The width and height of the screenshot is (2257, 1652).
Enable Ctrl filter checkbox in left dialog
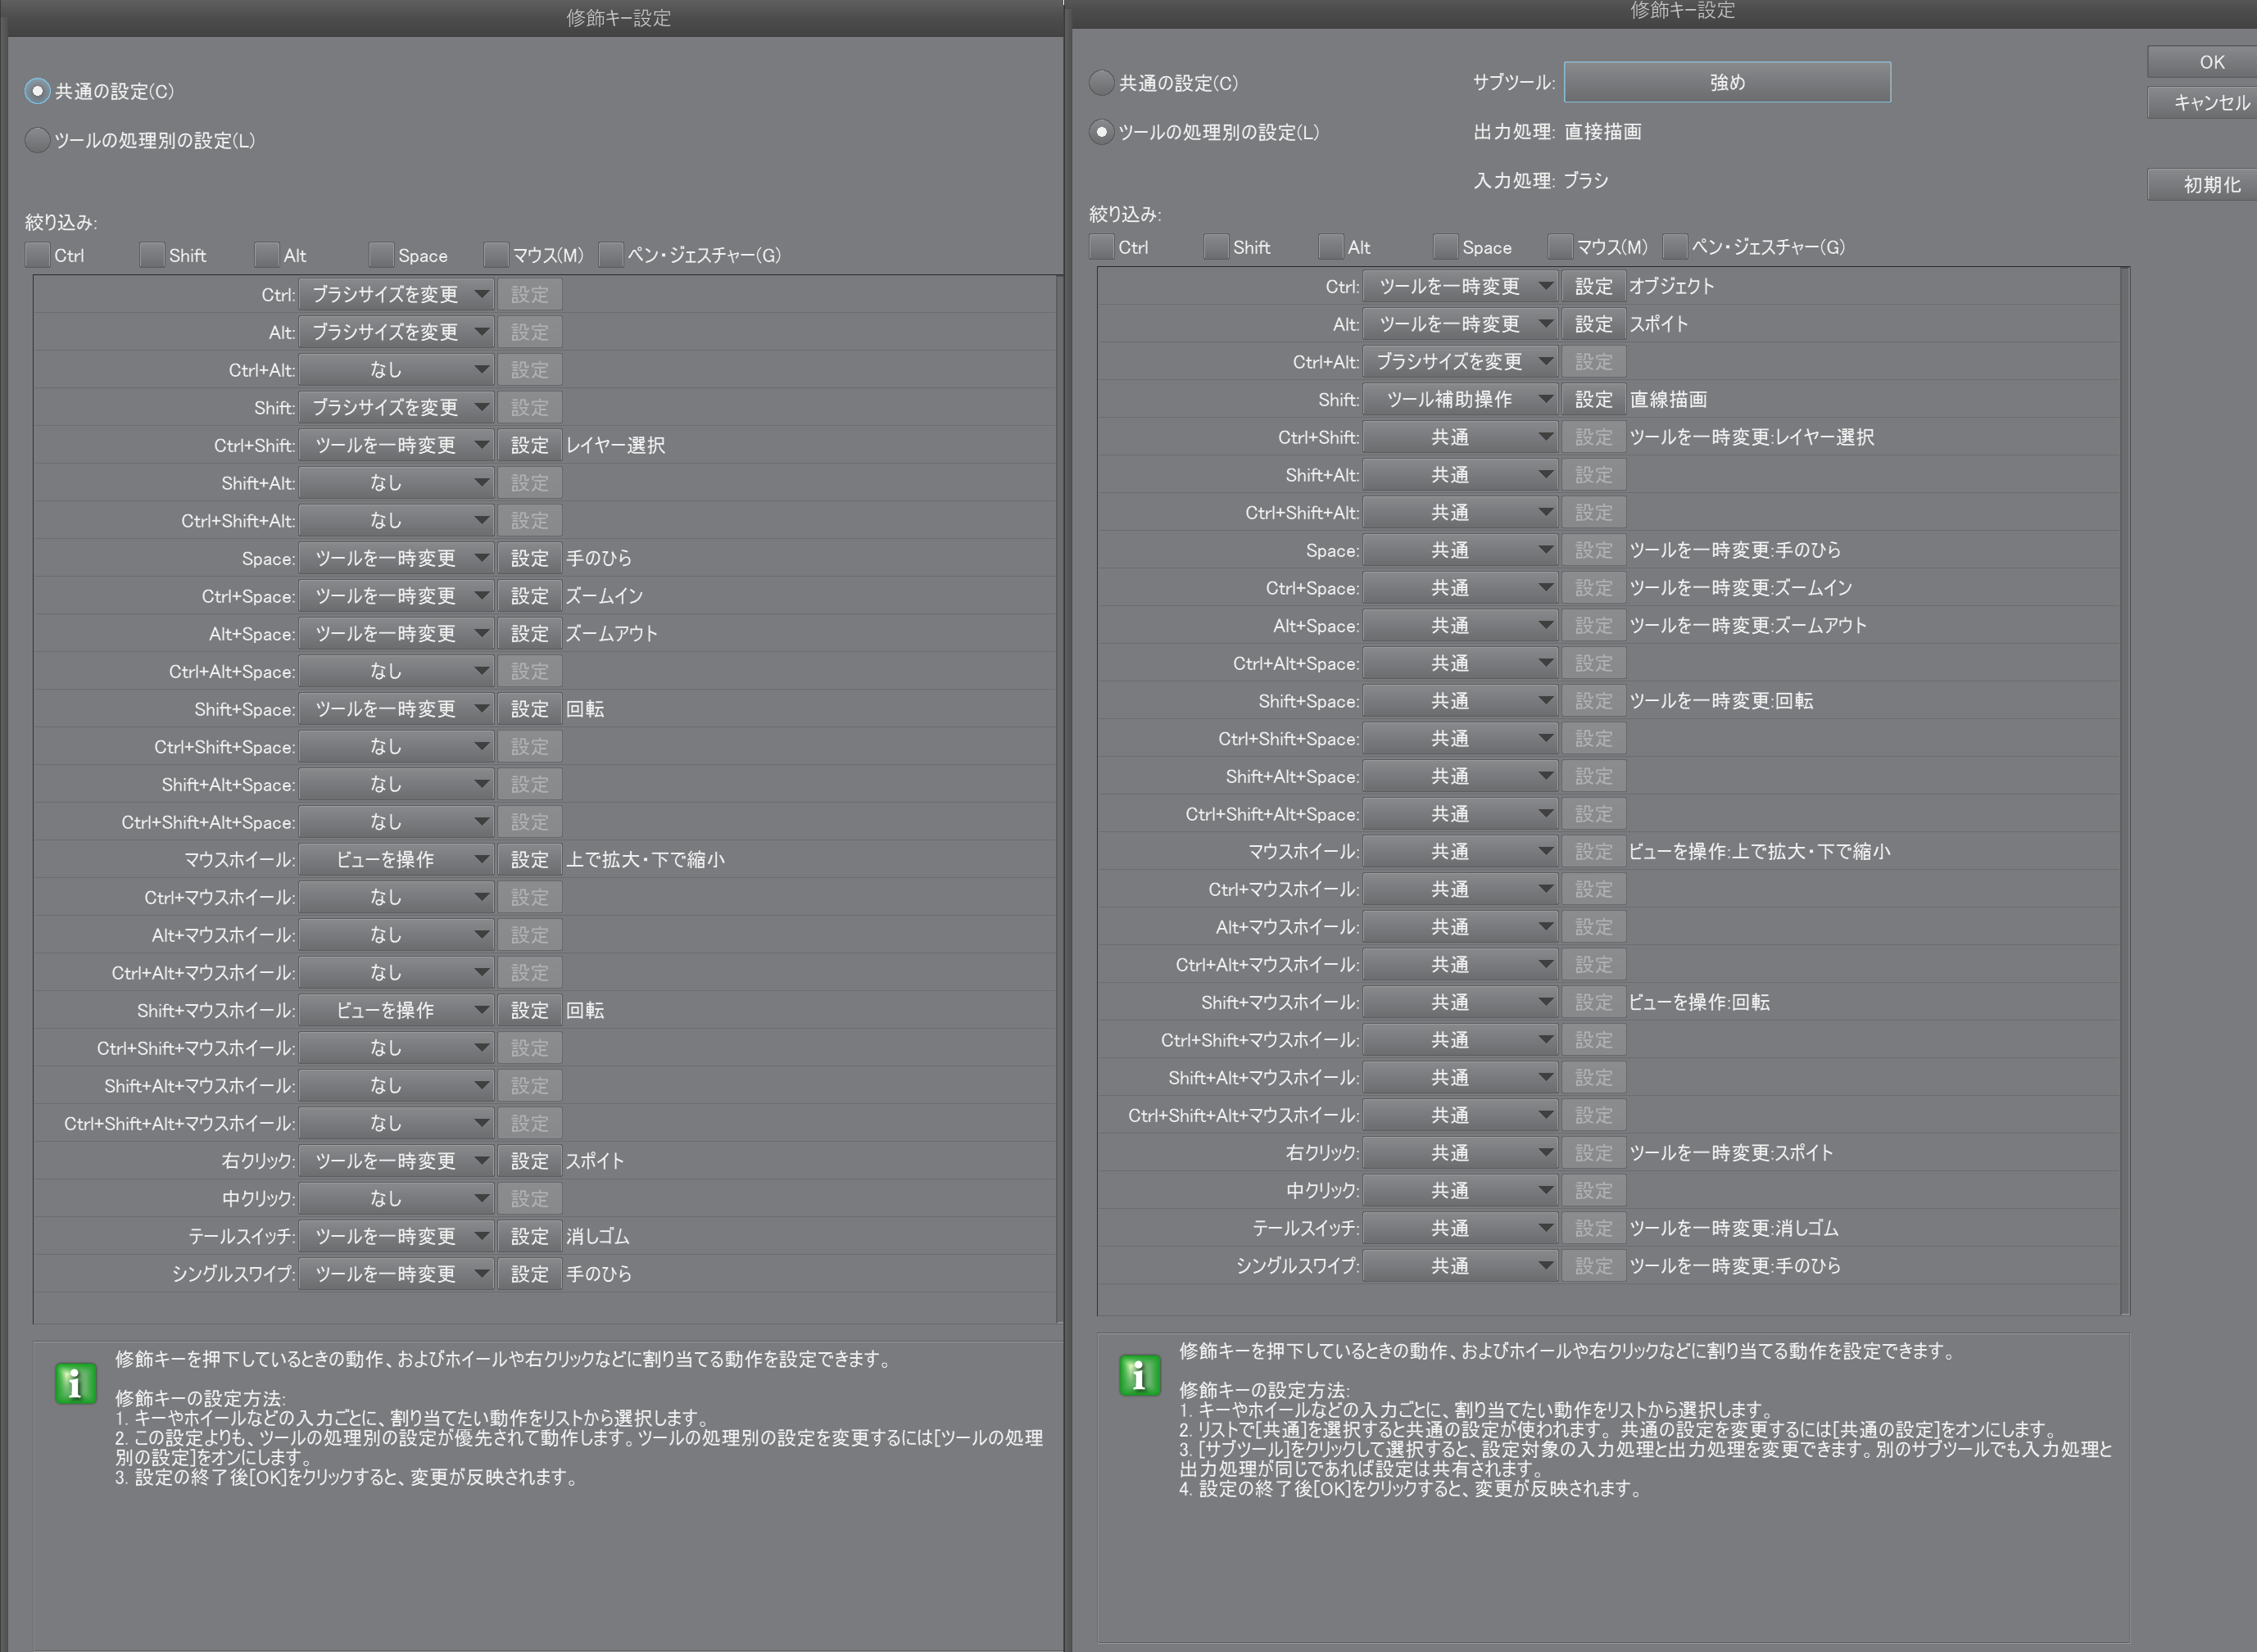point(38,255)
